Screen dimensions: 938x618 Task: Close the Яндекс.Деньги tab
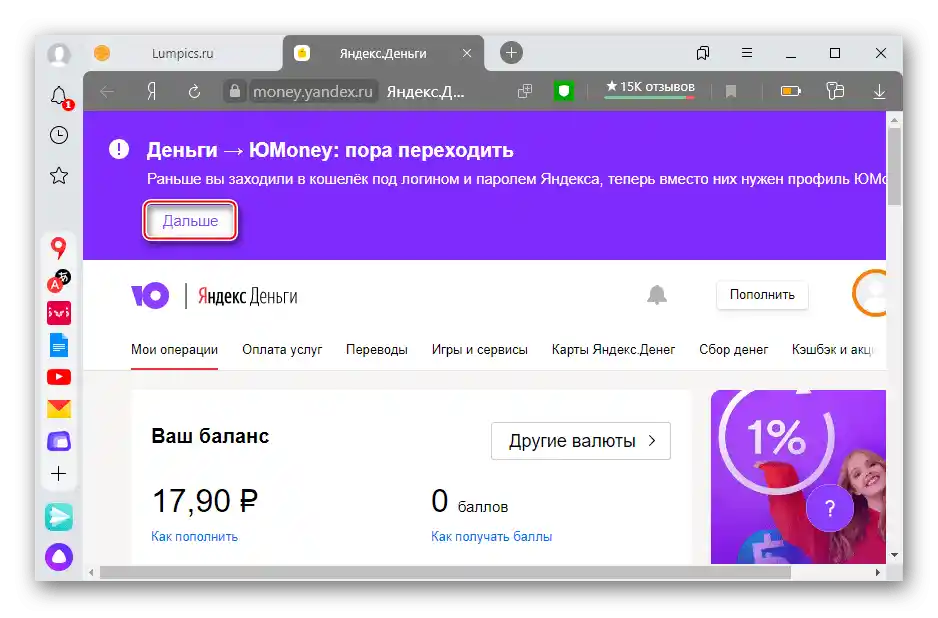coord(467,53)
